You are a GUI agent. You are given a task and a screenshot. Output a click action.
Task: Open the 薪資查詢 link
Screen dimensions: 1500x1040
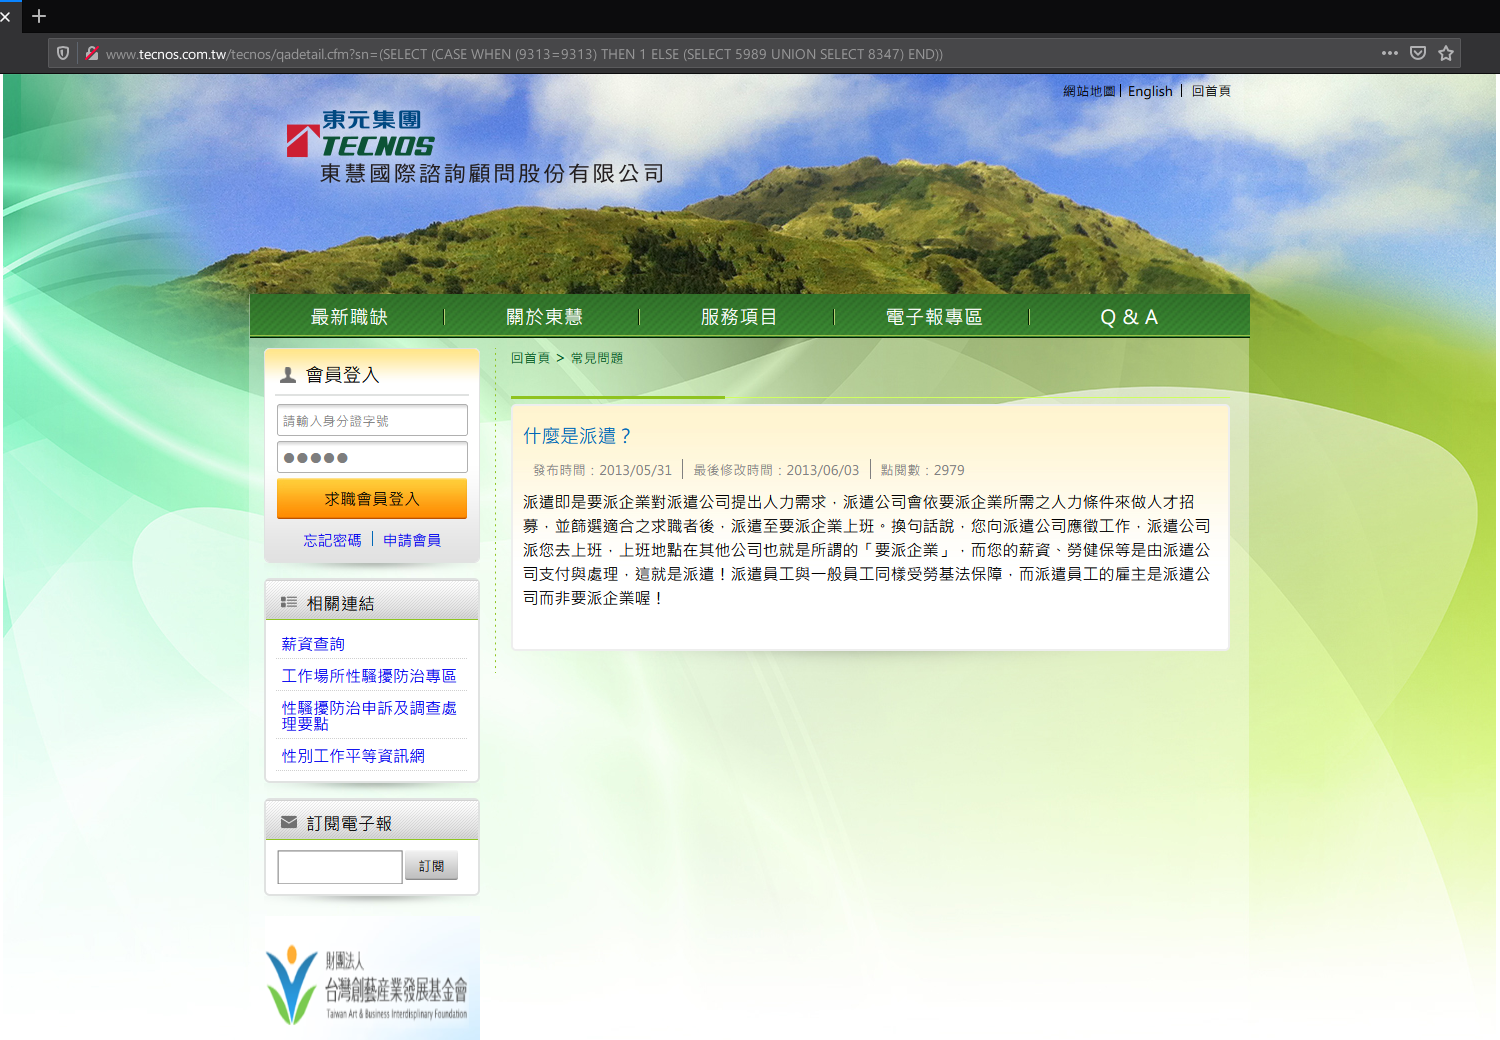313,644
